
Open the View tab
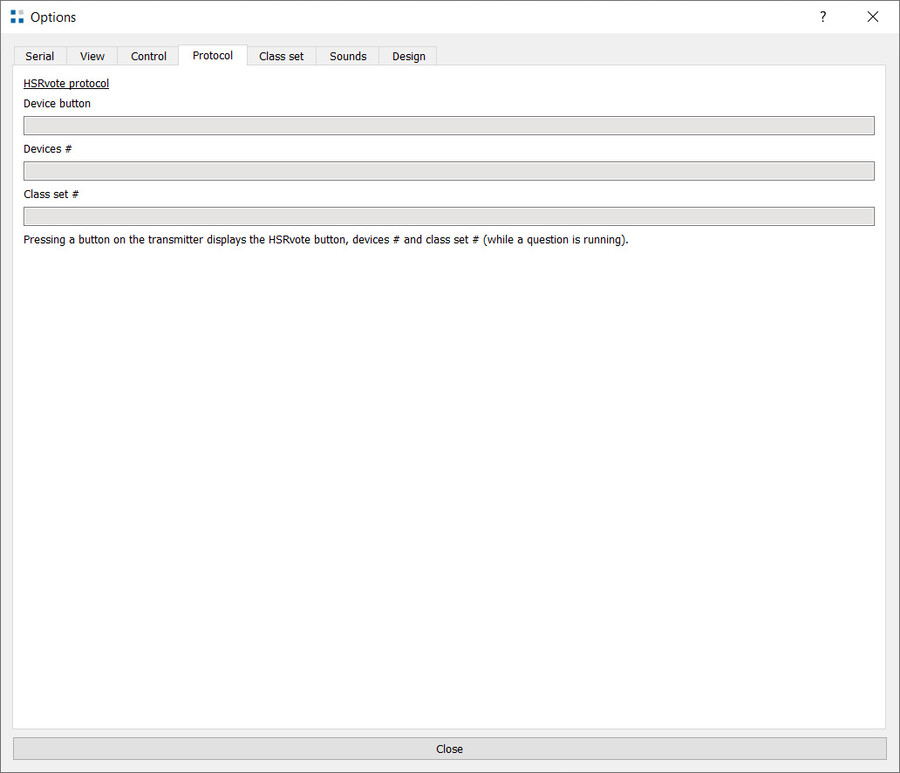point(92,57)
